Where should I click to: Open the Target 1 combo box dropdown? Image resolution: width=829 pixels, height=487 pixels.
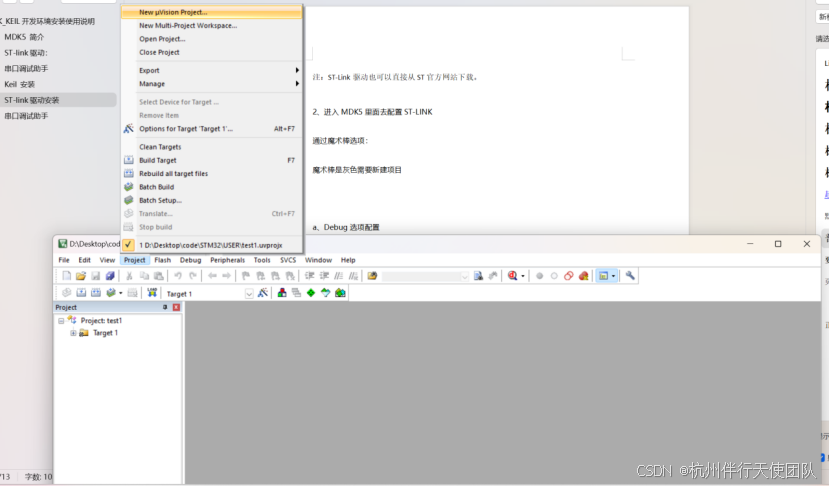249,294
